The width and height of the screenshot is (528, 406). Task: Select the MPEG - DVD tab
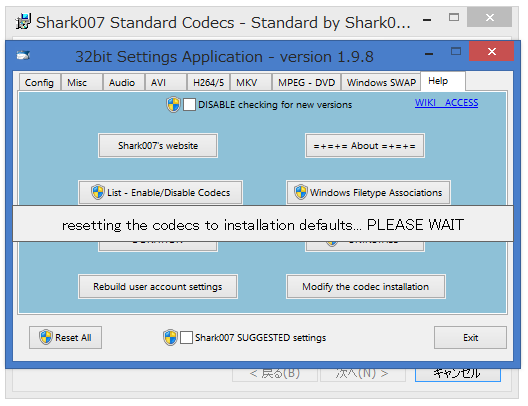point(306,82)
